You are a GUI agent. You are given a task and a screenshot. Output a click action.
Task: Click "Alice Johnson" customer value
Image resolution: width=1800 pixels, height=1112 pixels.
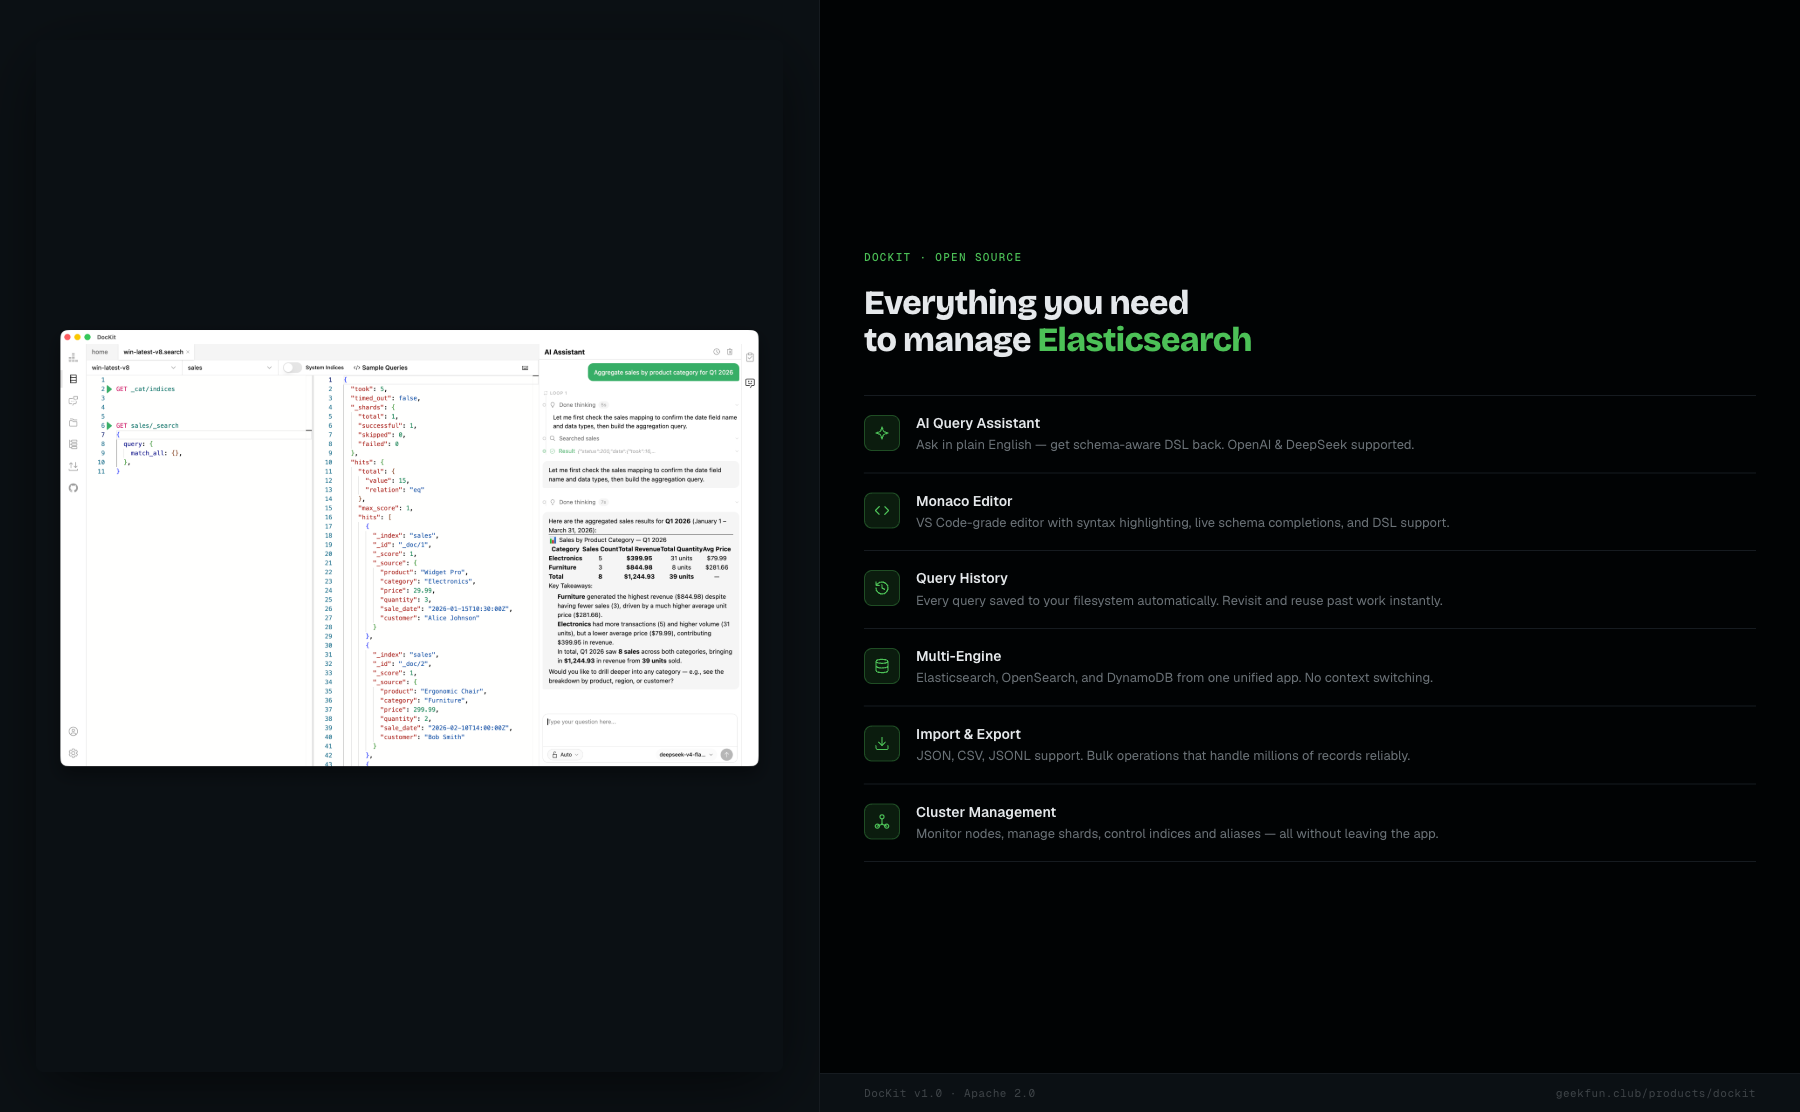point(452,618)
